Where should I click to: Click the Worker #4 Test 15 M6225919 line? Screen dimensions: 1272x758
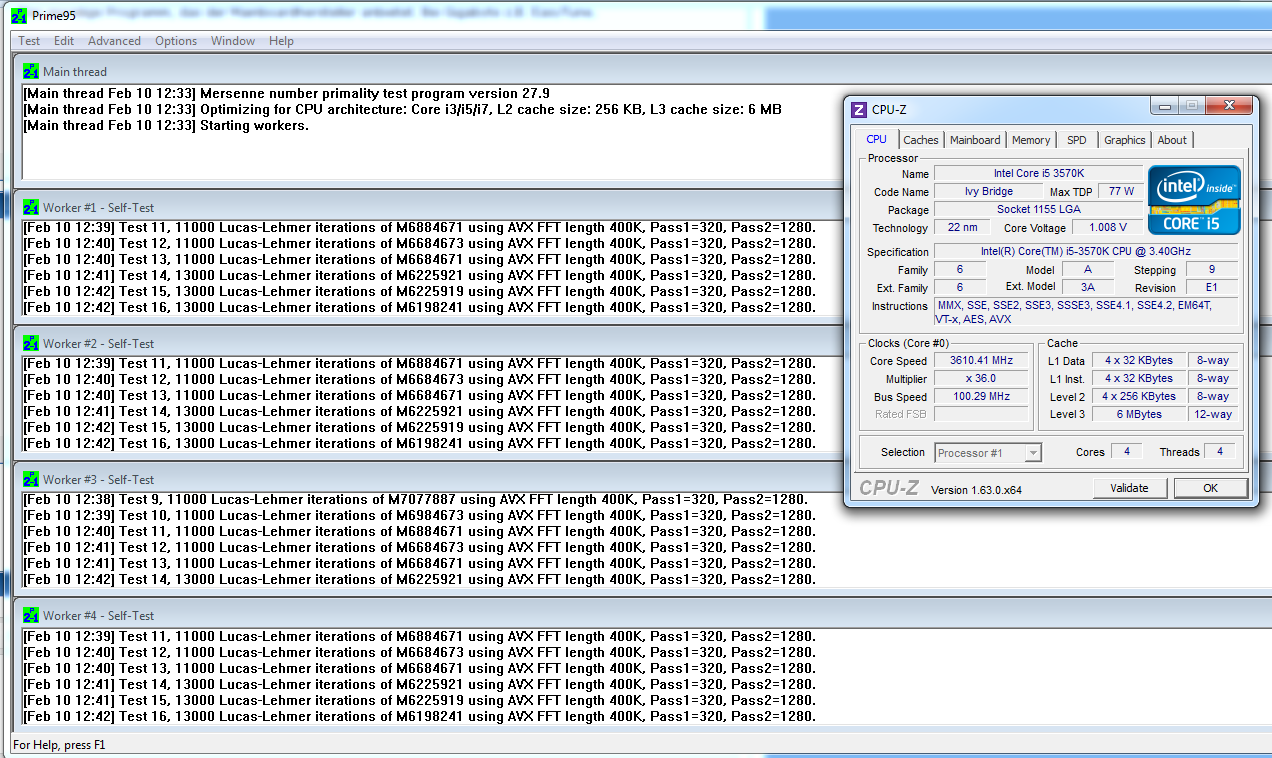(x=419, y=700)
